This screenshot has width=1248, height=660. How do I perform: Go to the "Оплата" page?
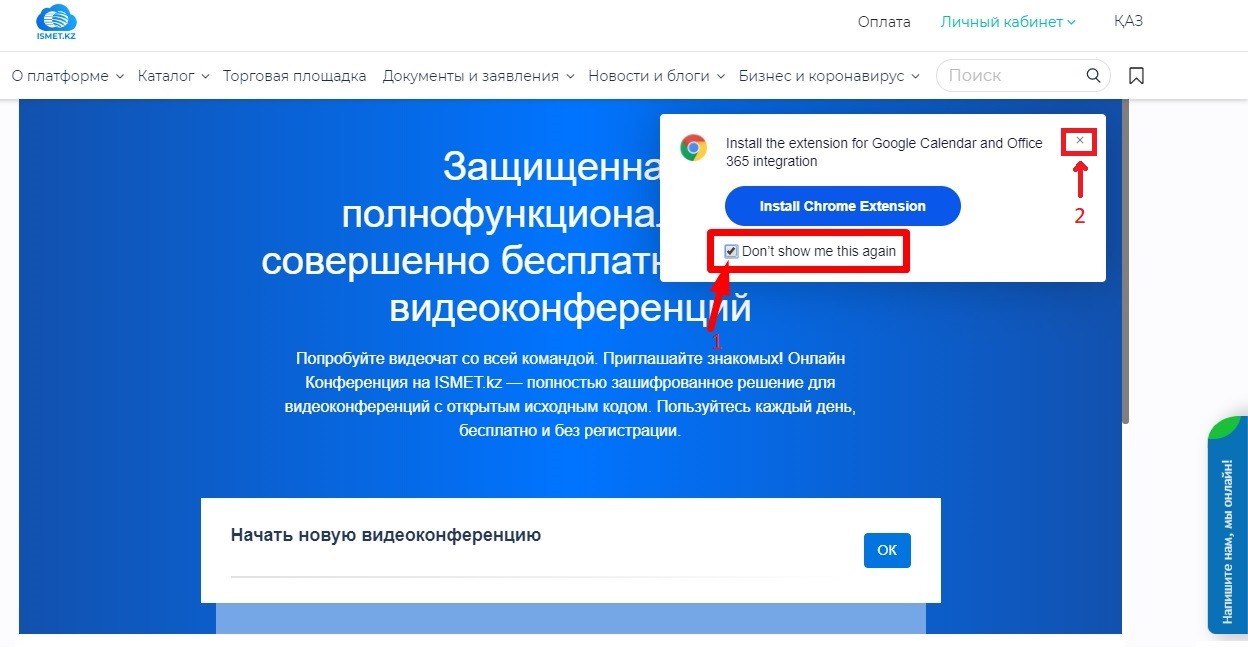(884, 22)
